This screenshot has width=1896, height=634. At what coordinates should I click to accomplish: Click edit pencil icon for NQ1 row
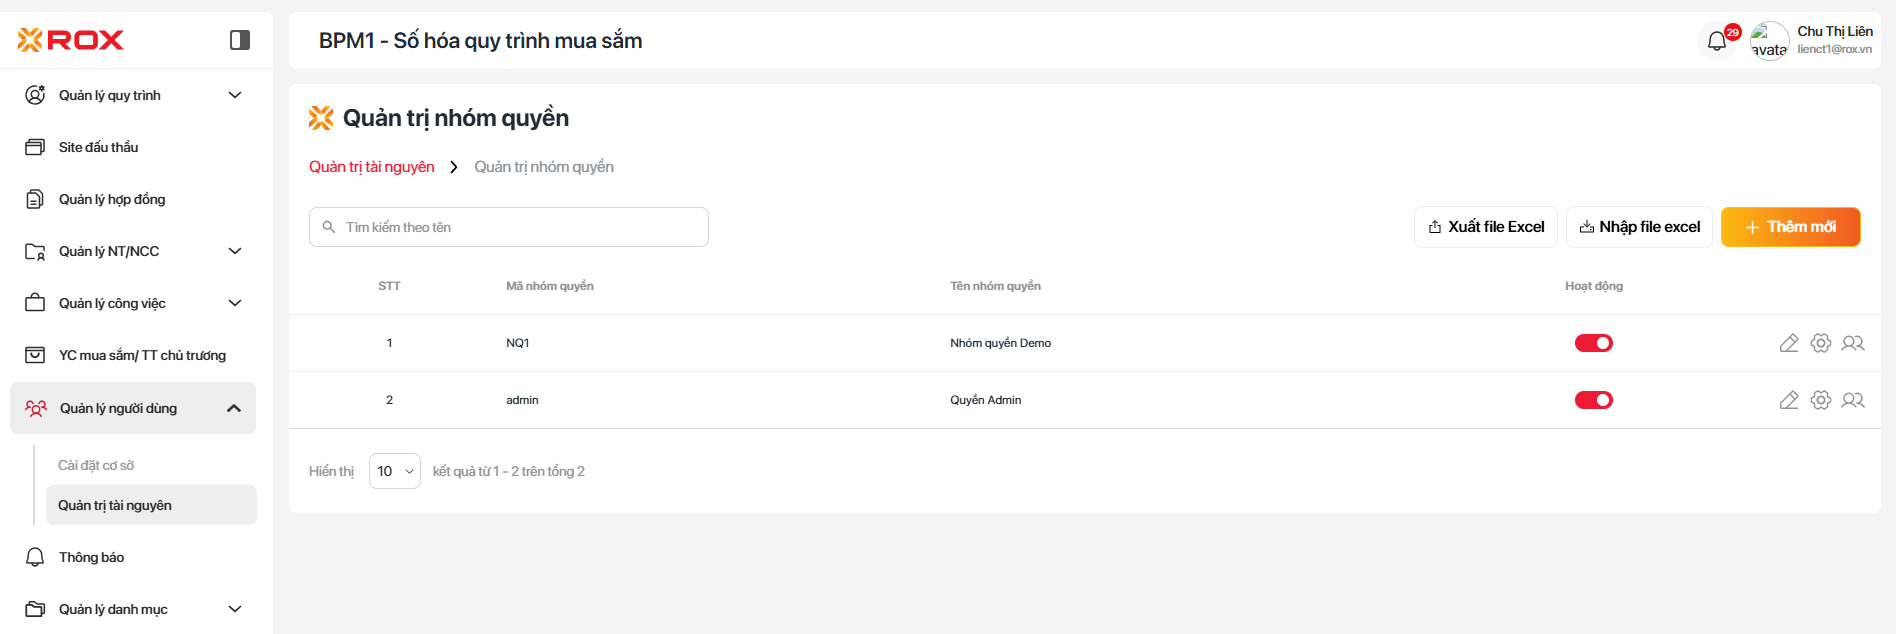coord(1789,343)
